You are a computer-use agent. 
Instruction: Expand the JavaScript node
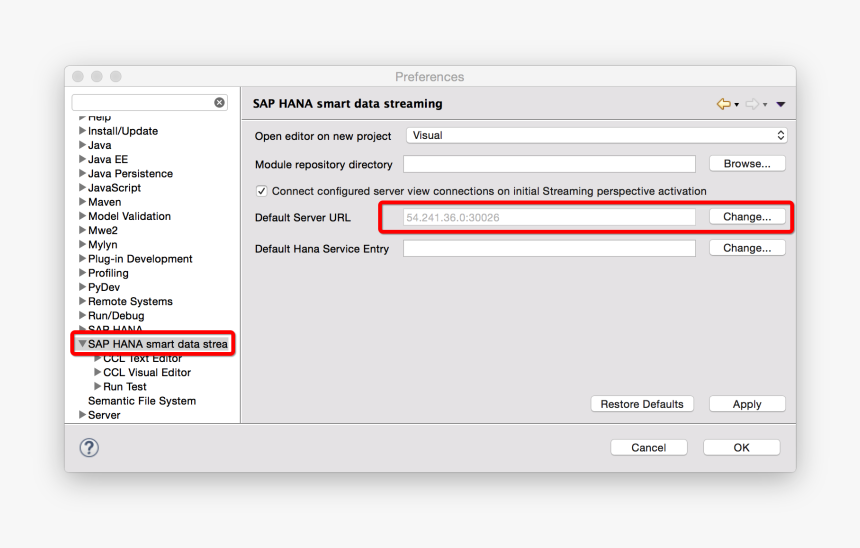click(x=82, y=188)
